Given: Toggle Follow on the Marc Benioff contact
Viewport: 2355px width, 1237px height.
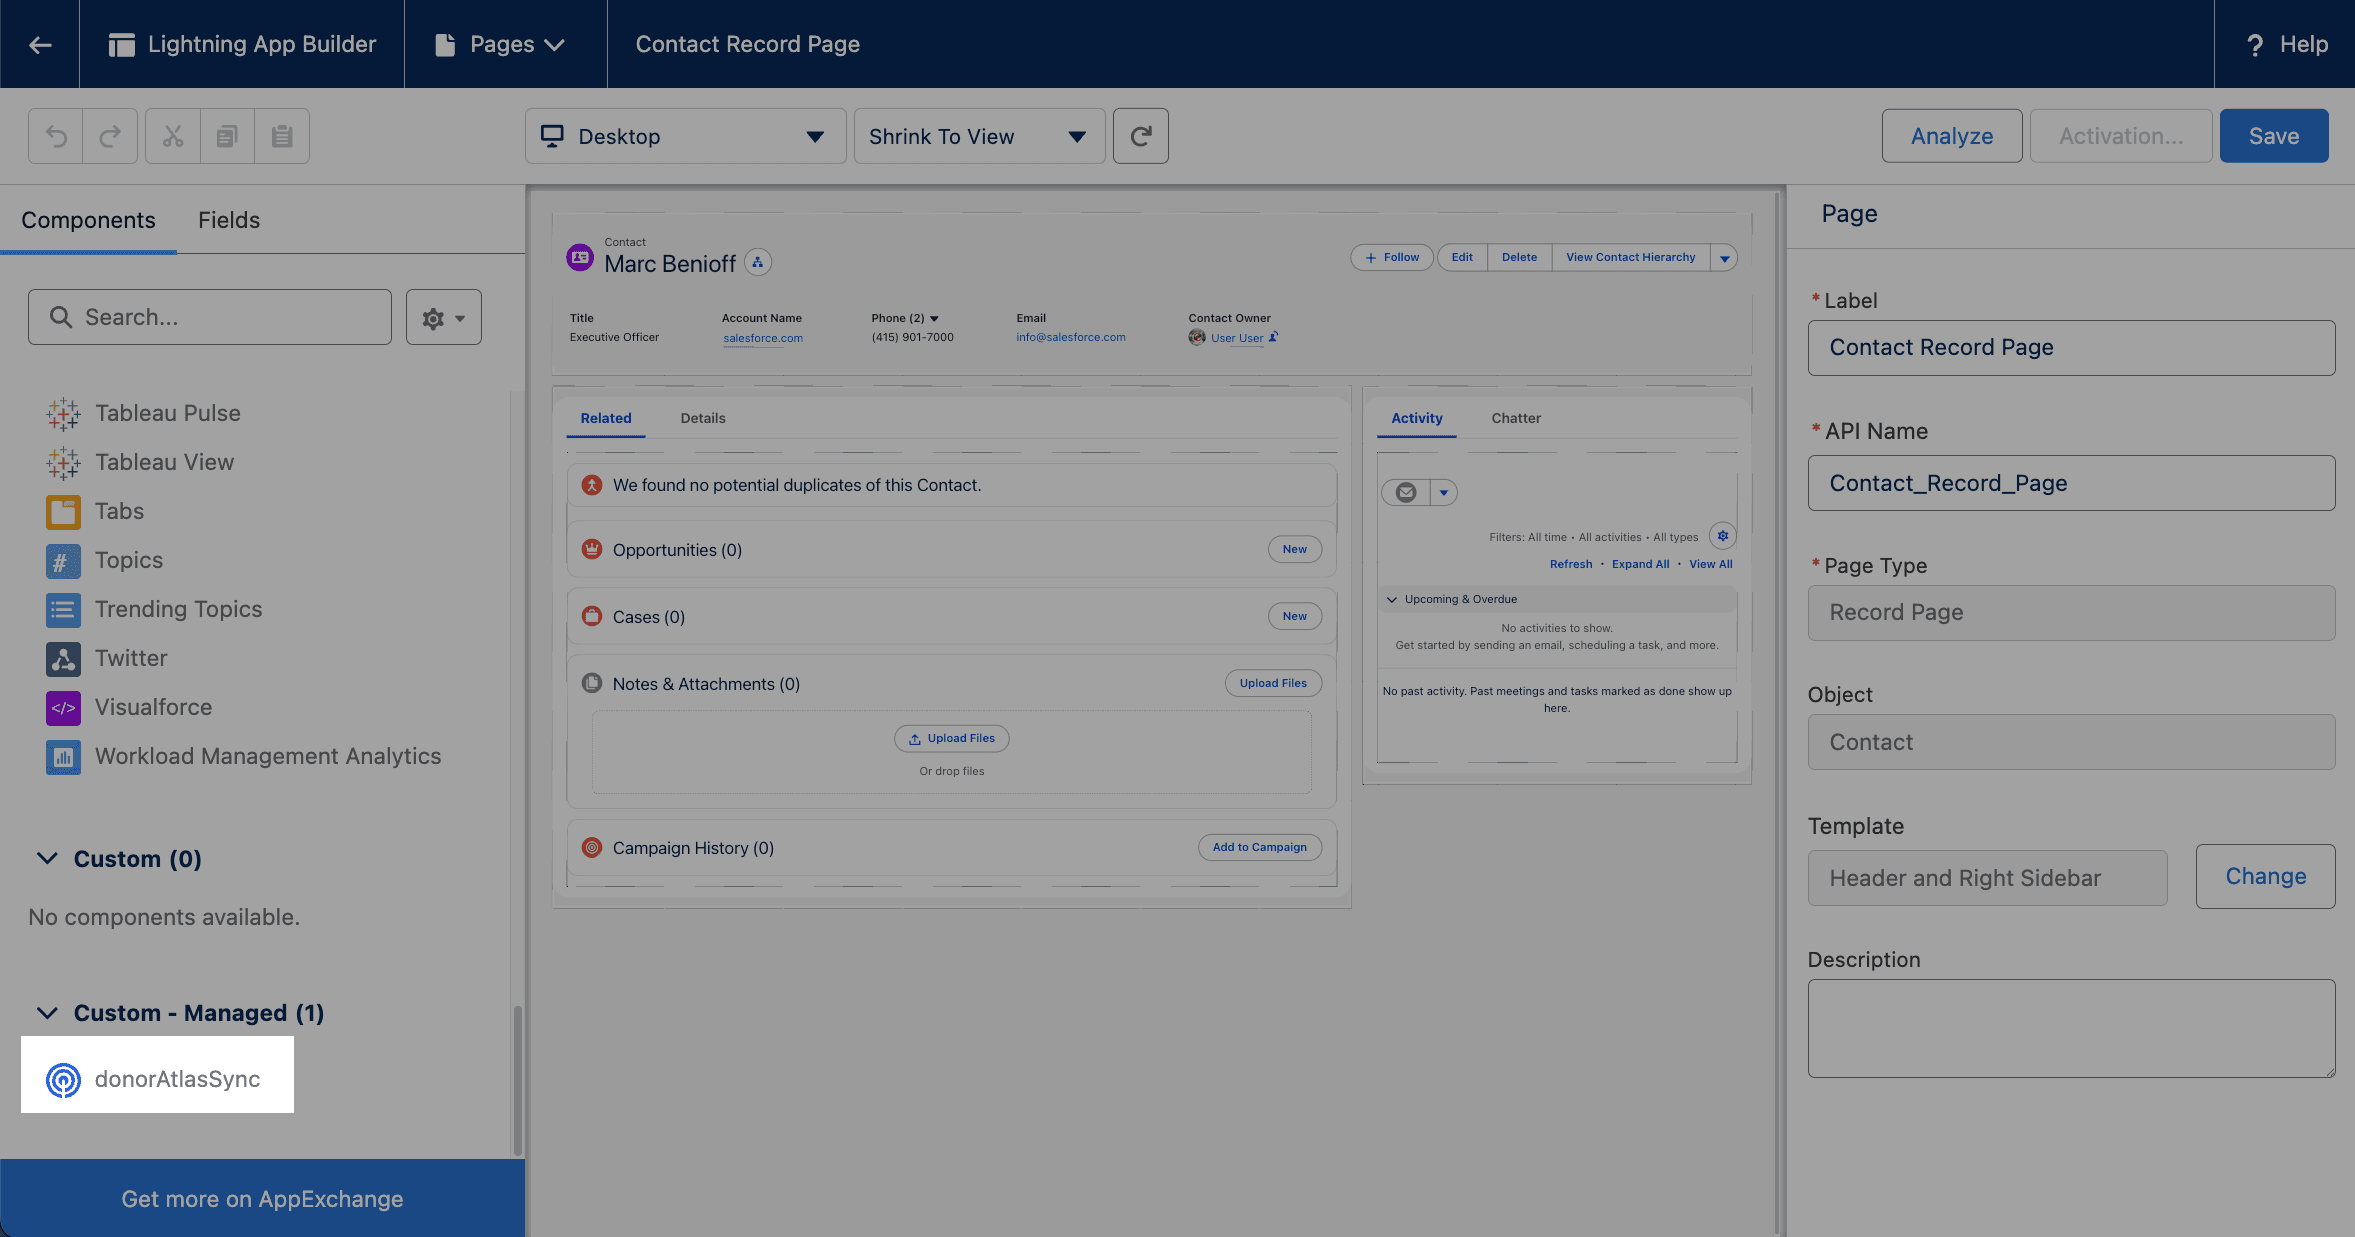Looking at the screenshot, I should (1390, 257).
